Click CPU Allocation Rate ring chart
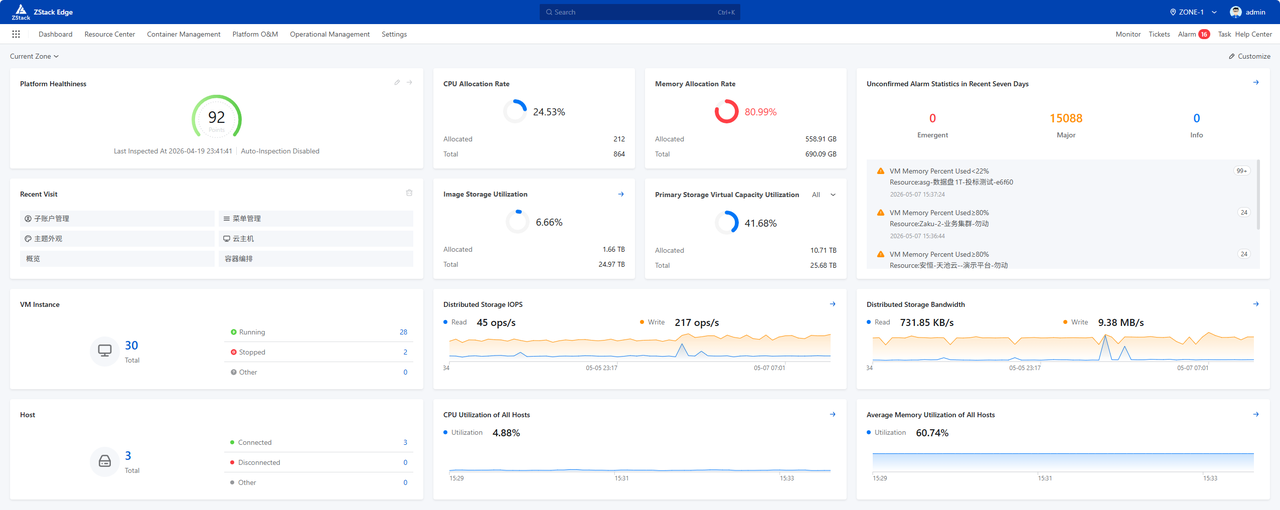This screenshot has width=1280, height=510. point(515,111)
